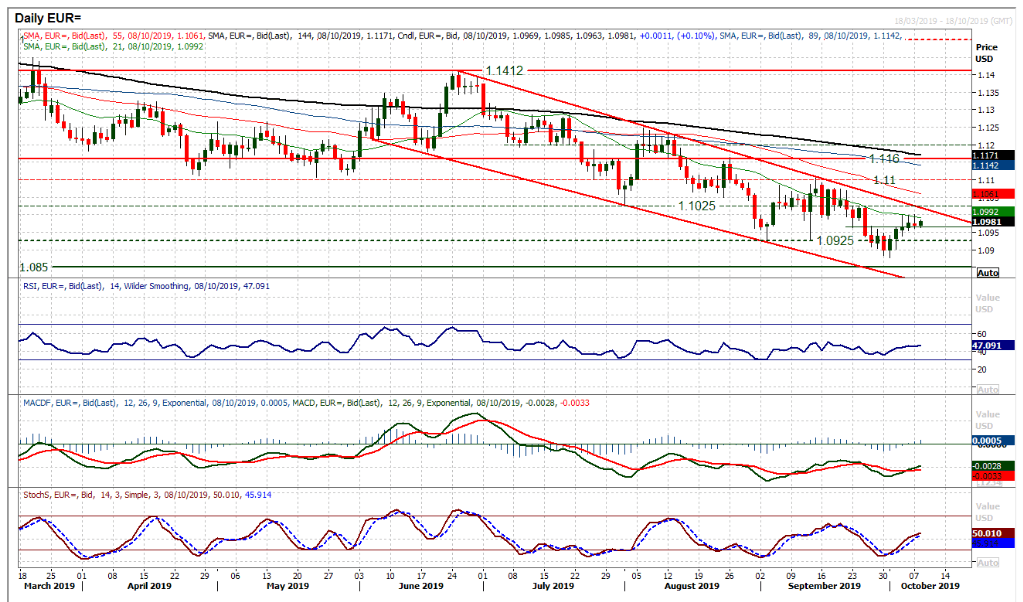
Task: Click the 1.0981 current price tag
Action: tap(986, 222)
